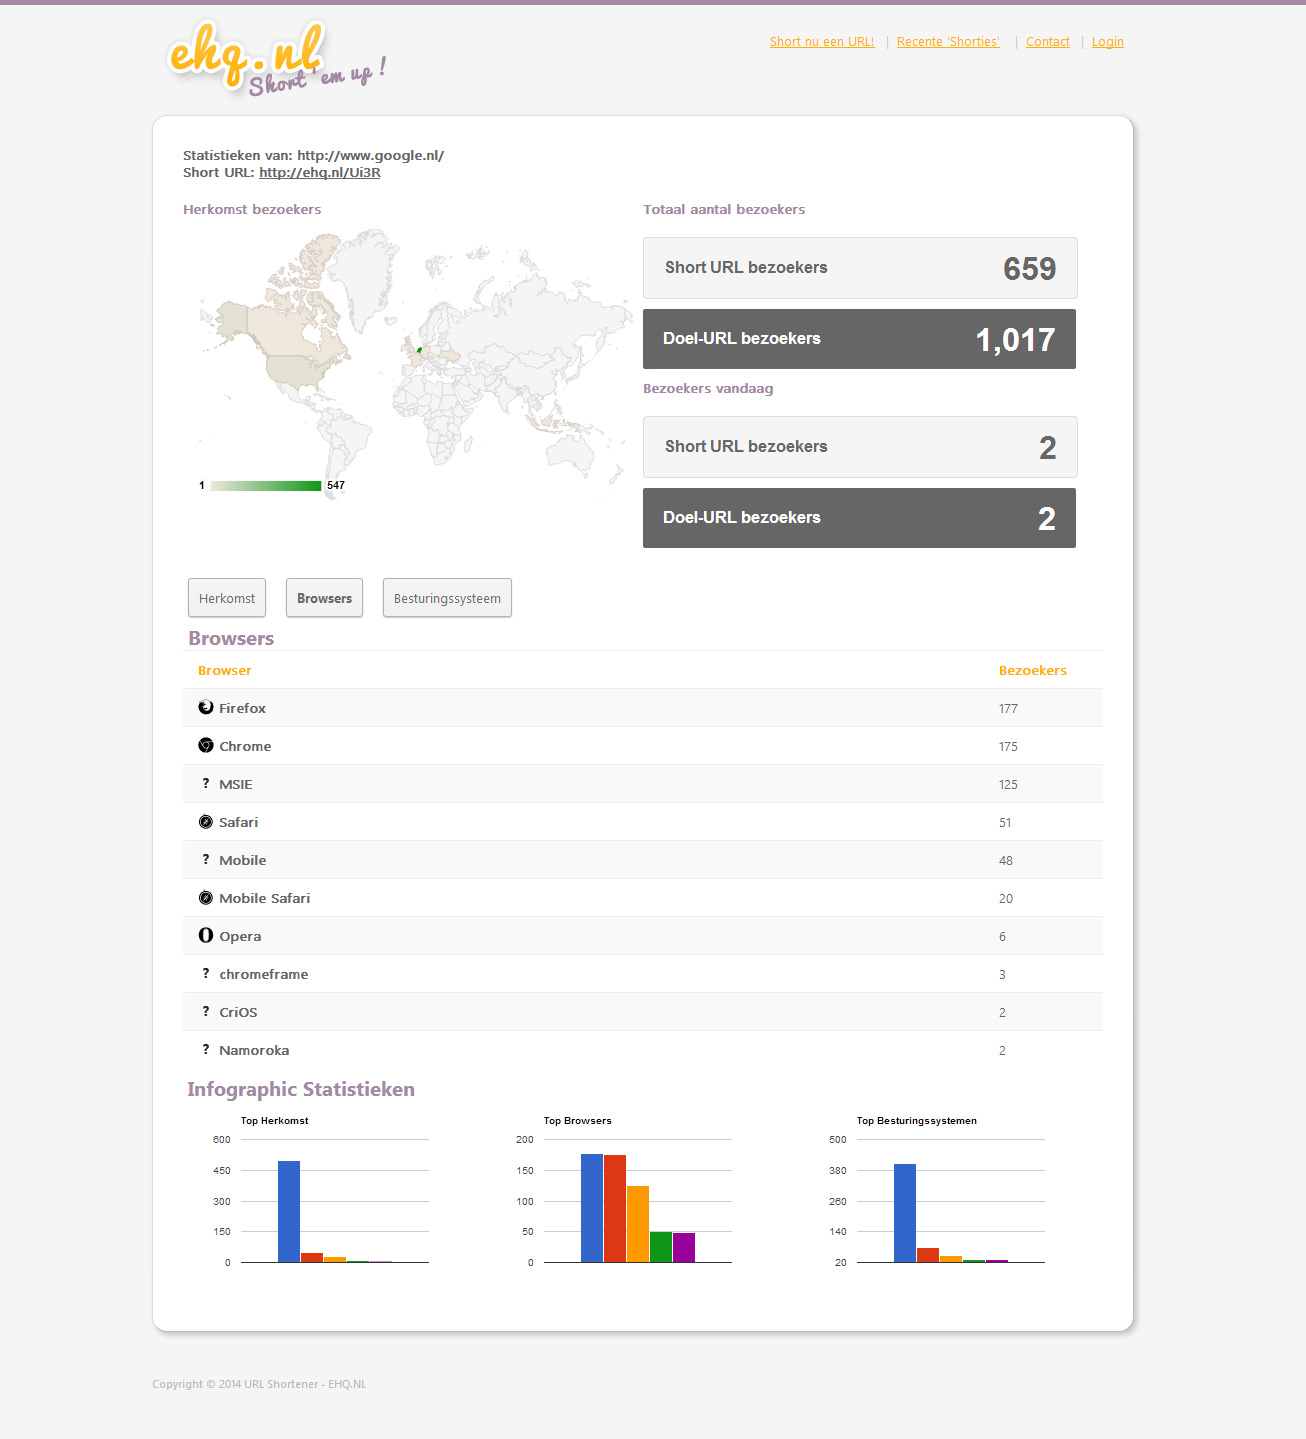Click the Top Besturingssystemen chart title
The width and height of the screenshot is (1306, 1439).
click(917, 1121)
